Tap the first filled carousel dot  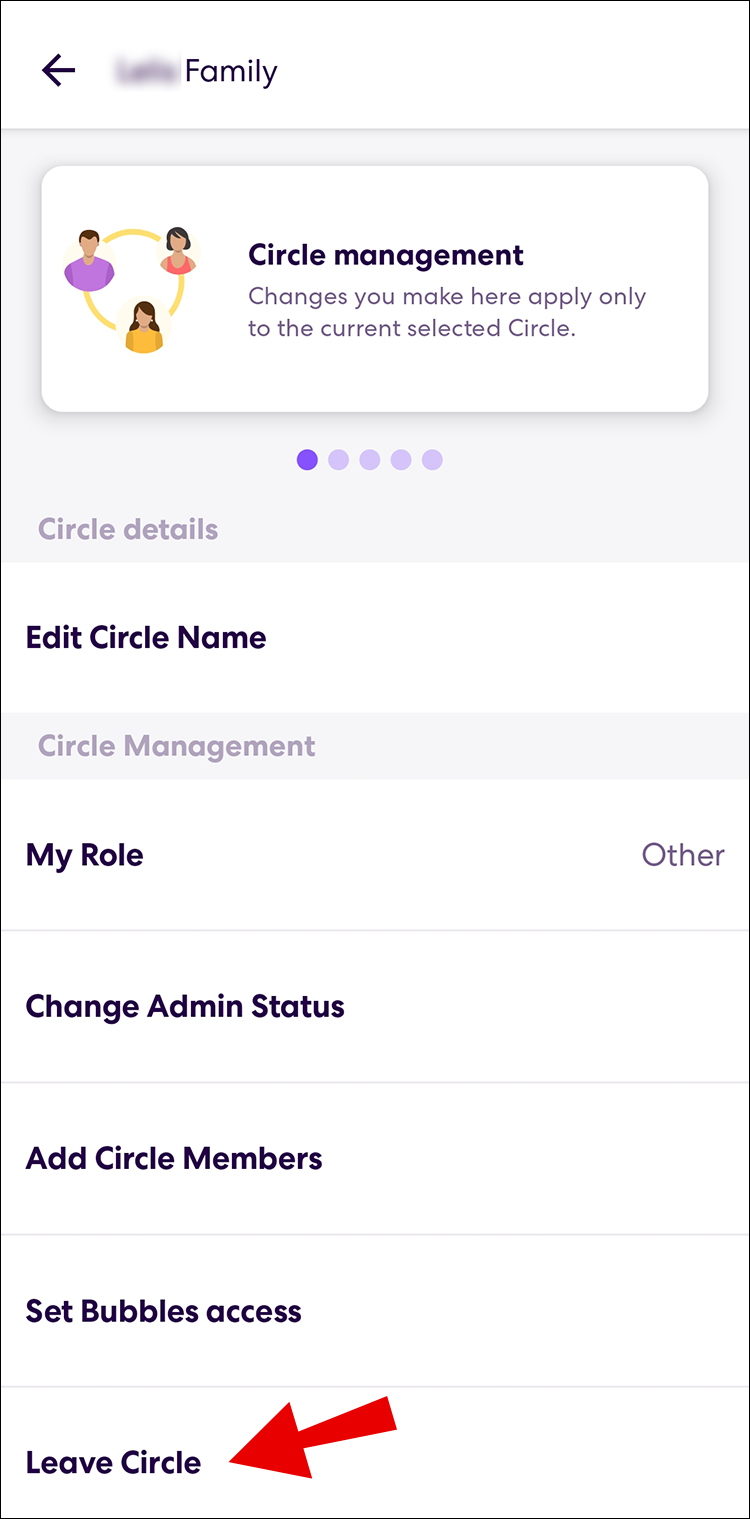pyautogui.click(x=307, y=460)
